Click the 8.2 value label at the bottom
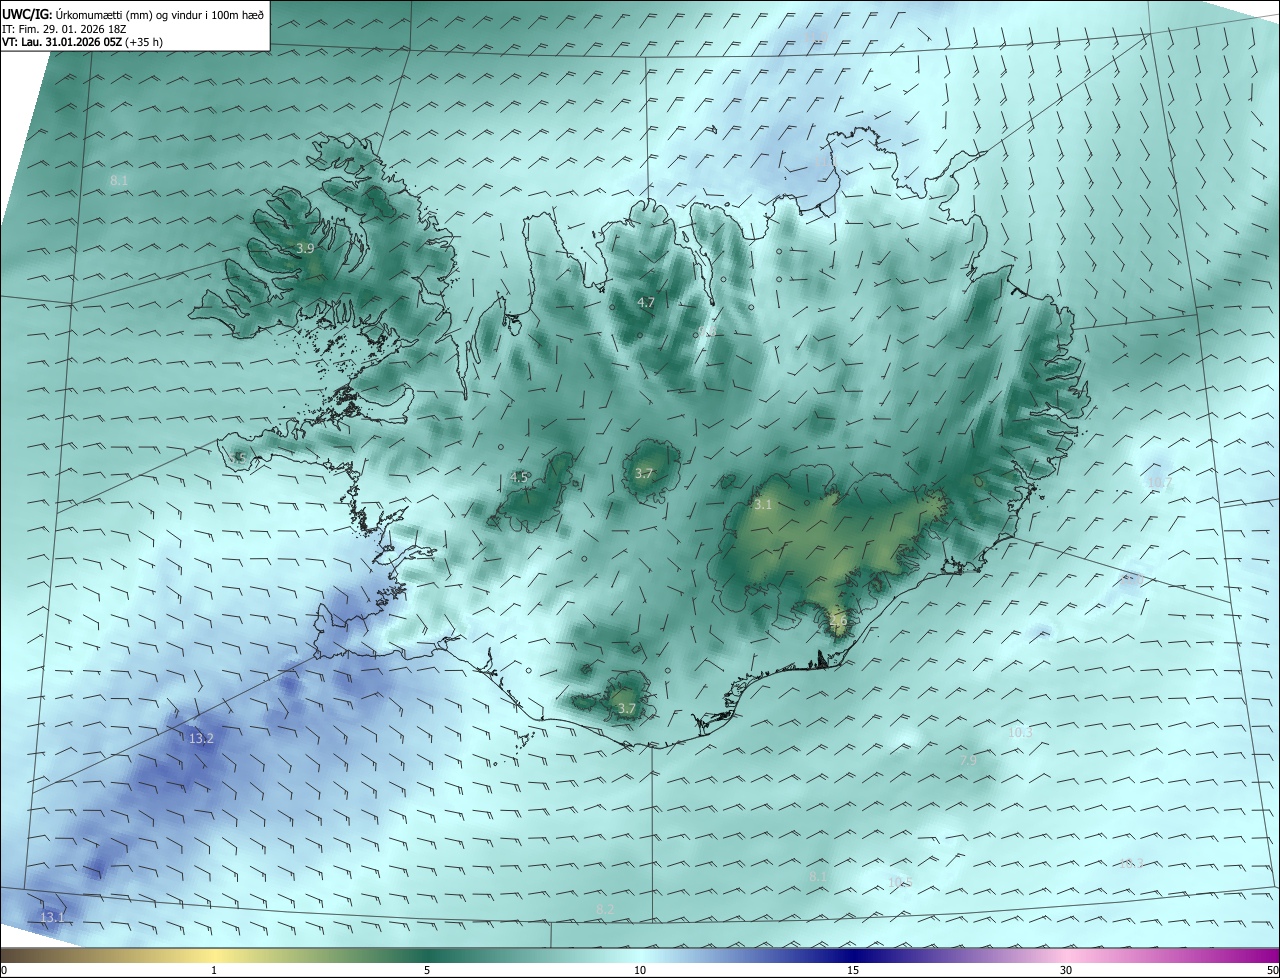1280x978 pixels. pyautogui.click(x=605, y=908)
